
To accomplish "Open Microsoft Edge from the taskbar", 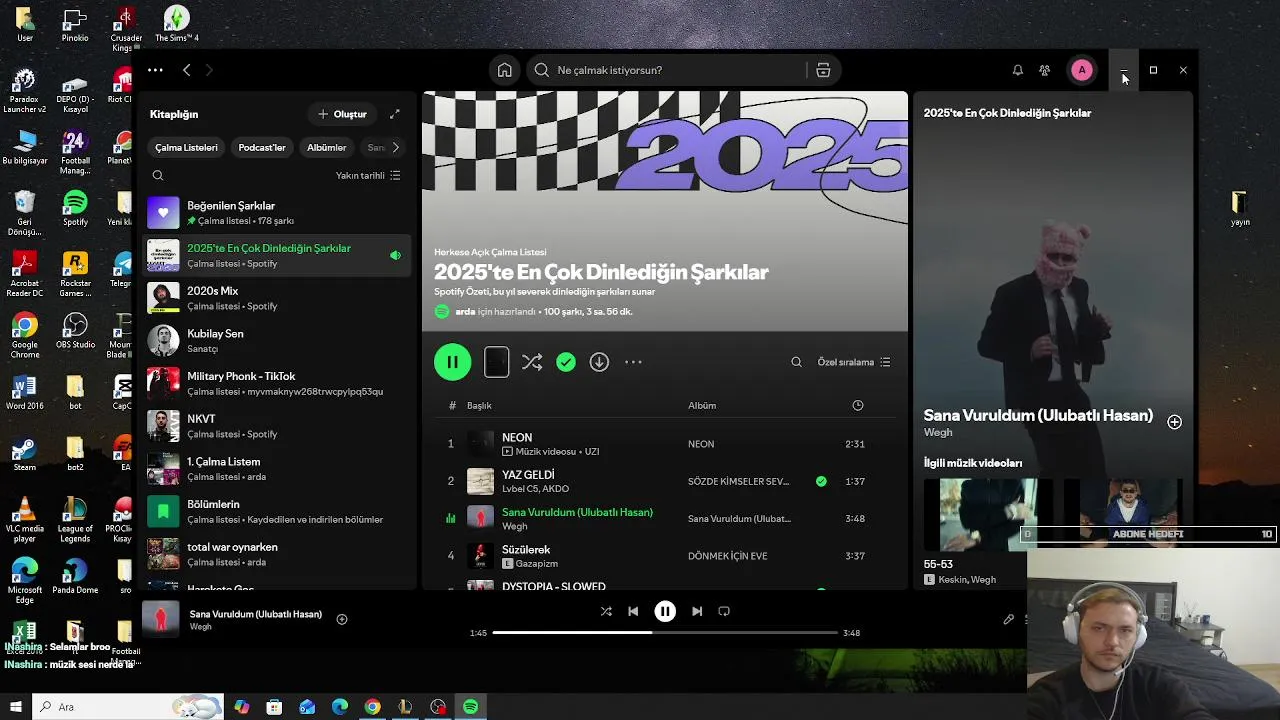I will point(340,707).
